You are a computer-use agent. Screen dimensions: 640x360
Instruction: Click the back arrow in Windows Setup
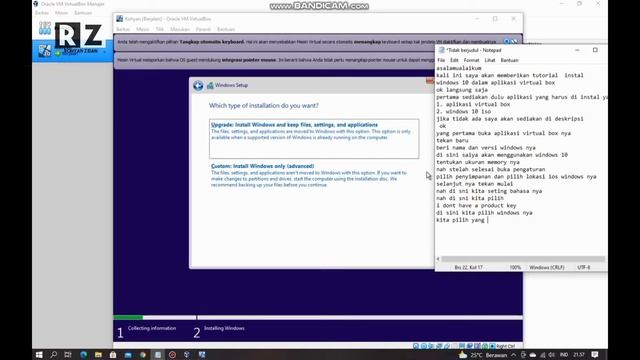(198, 86)
